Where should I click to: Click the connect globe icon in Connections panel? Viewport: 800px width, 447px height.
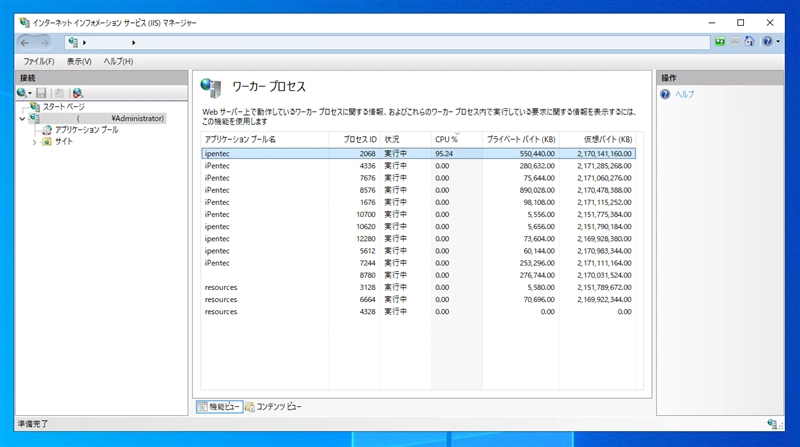click(x=21, y=93)
